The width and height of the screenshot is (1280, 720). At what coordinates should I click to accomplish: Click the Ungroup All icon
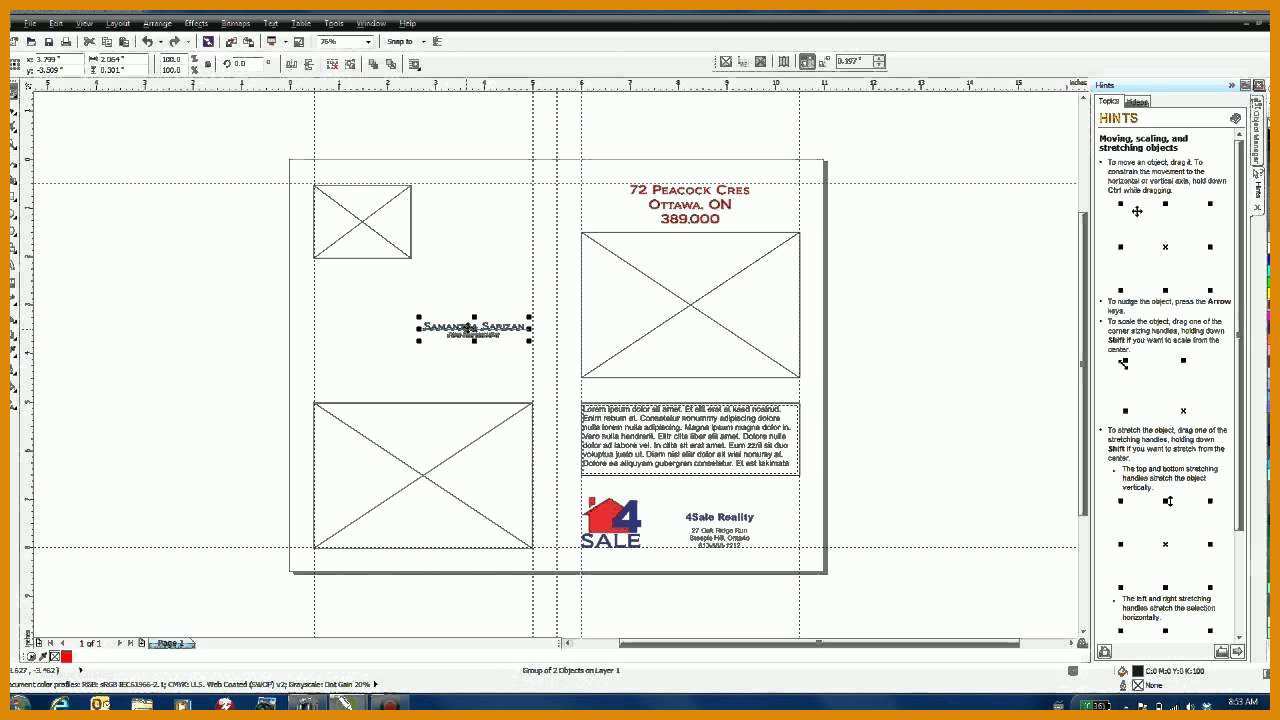[x=349, y=64]
